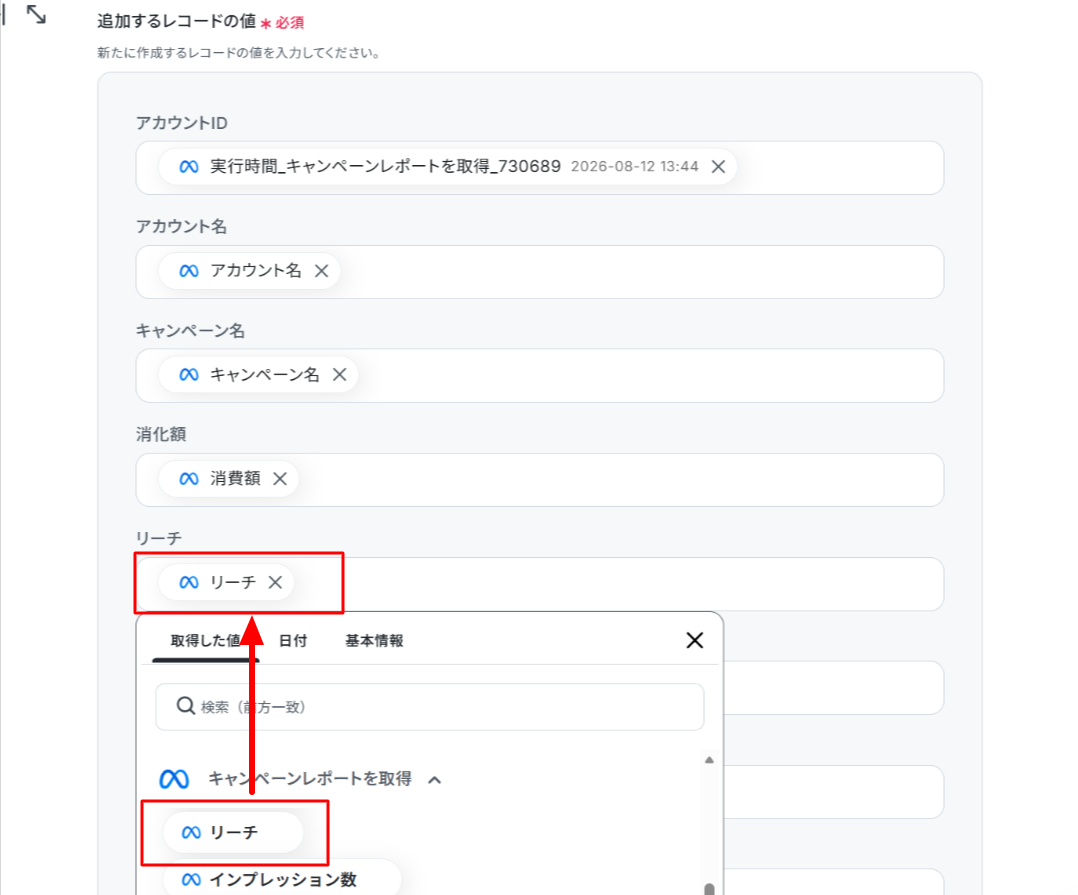This screenshot has height=895, width=1078.
Task: Collapse the キャンペーンレポートを取得 section chevron
Action: tap(434, 780)
